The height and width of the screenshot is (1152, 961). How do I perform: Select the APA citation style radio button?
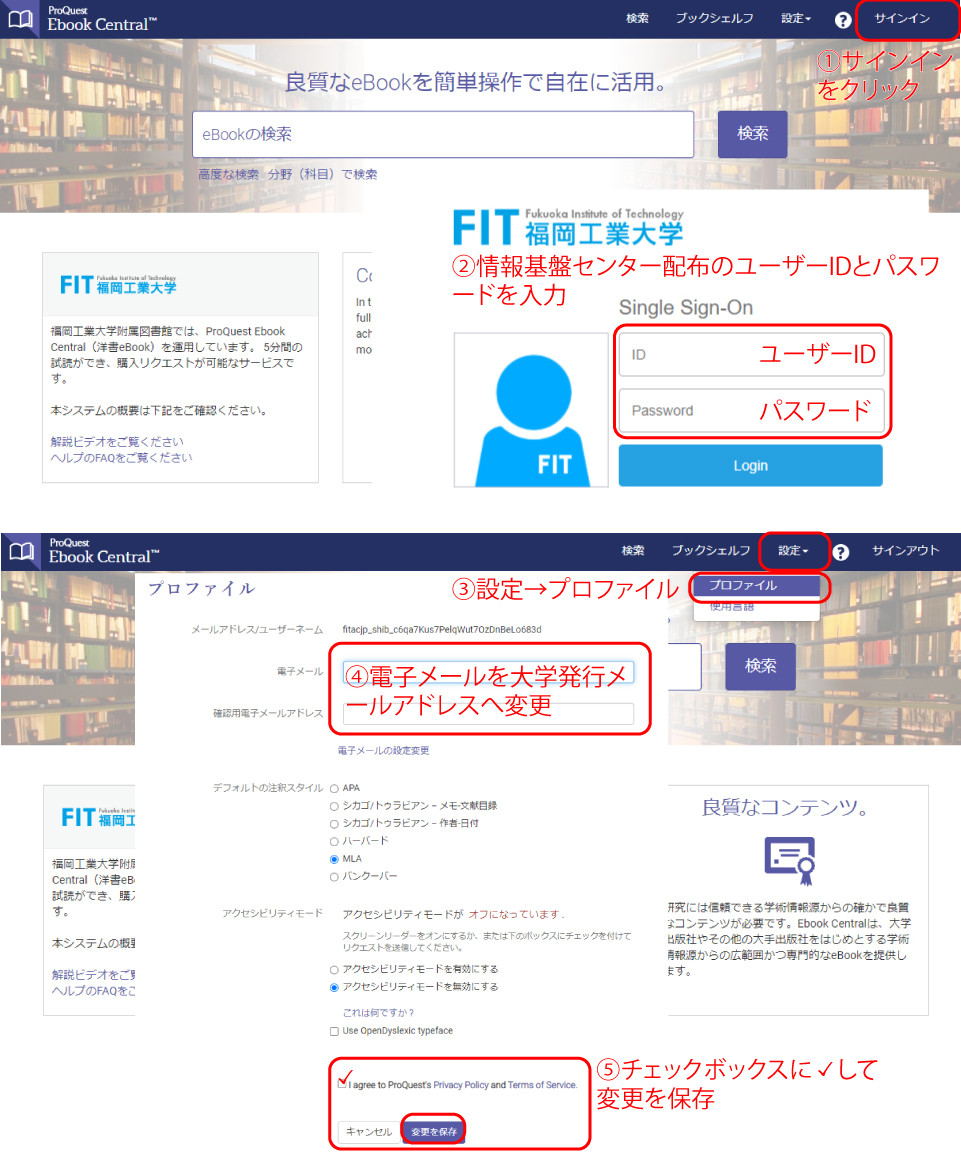point(334,788)
